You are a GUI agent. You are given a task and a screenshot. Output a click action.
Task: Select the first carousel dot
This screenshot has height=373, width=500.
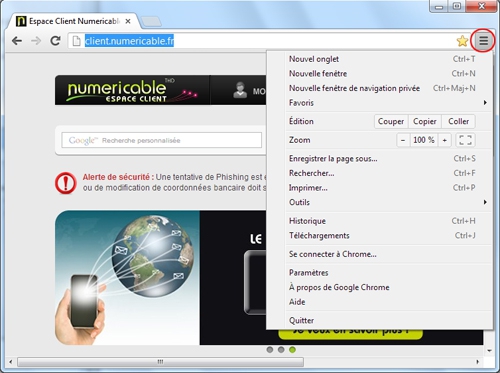click(270, 350)
